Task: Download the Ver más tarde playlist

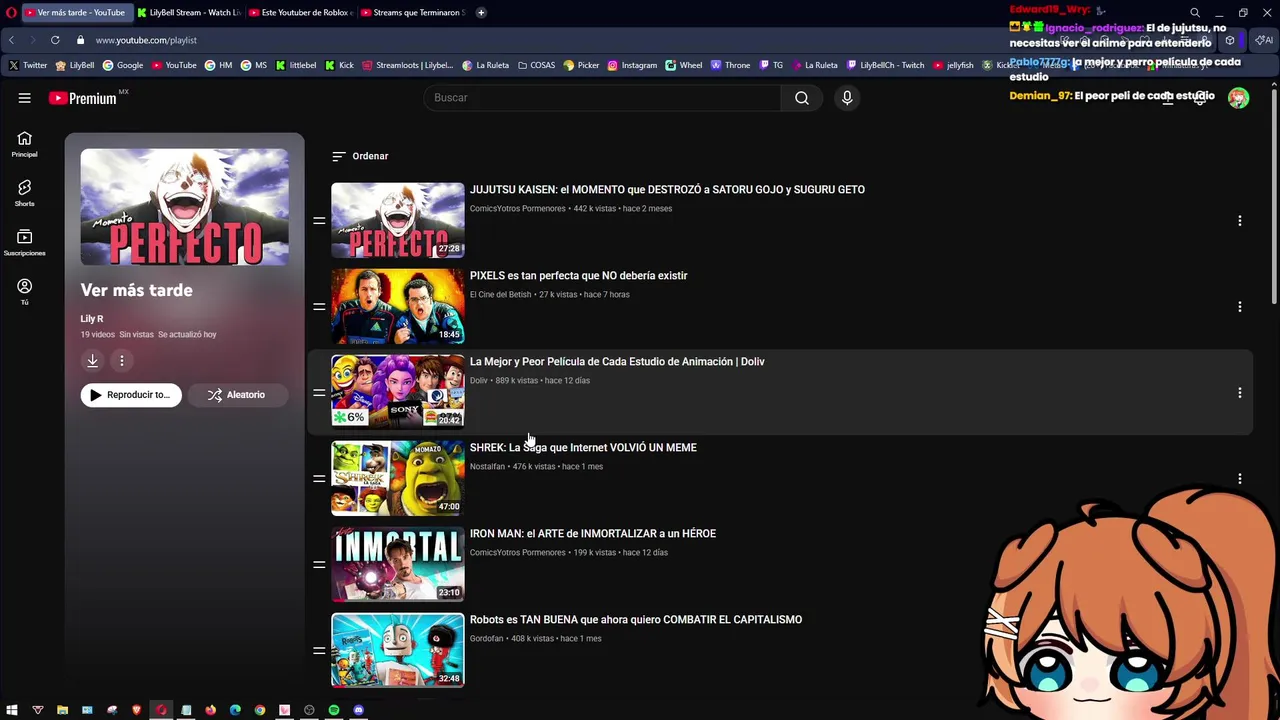Action: (92, 361)
